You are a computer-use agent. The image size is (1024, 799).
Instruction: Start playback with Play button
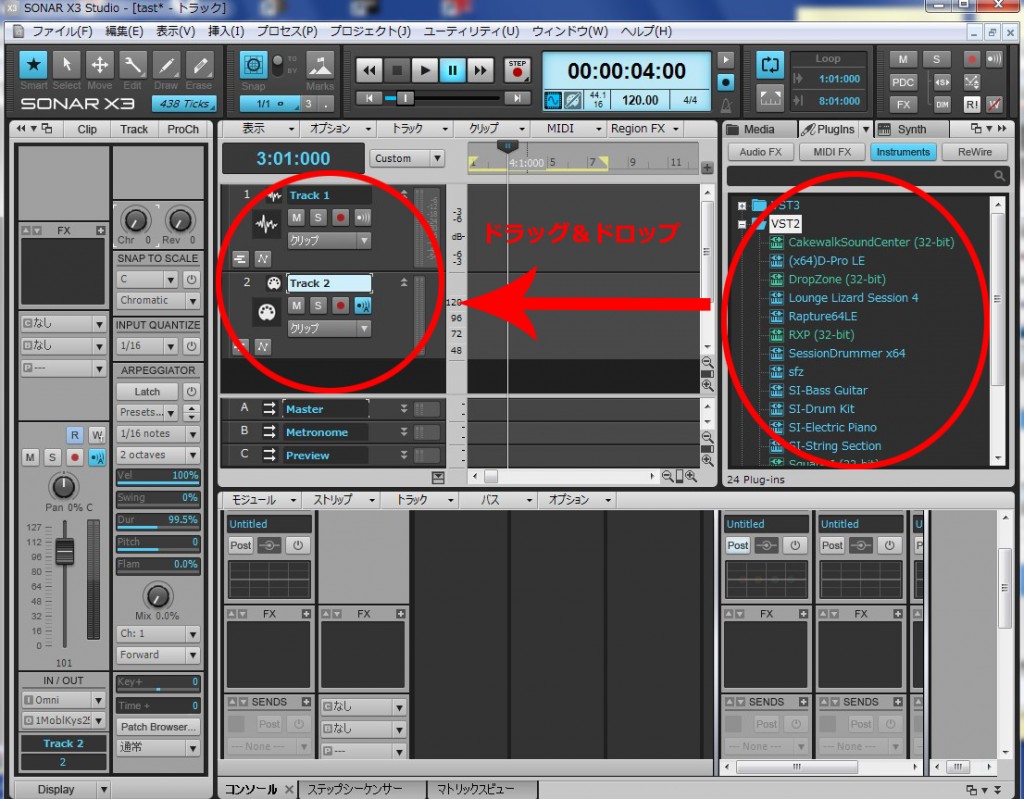(424, 70)
